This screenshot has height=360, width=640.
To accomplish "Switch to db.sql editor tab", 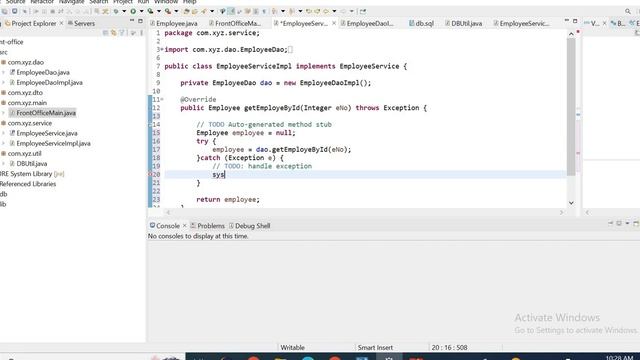I will (422, 23).
